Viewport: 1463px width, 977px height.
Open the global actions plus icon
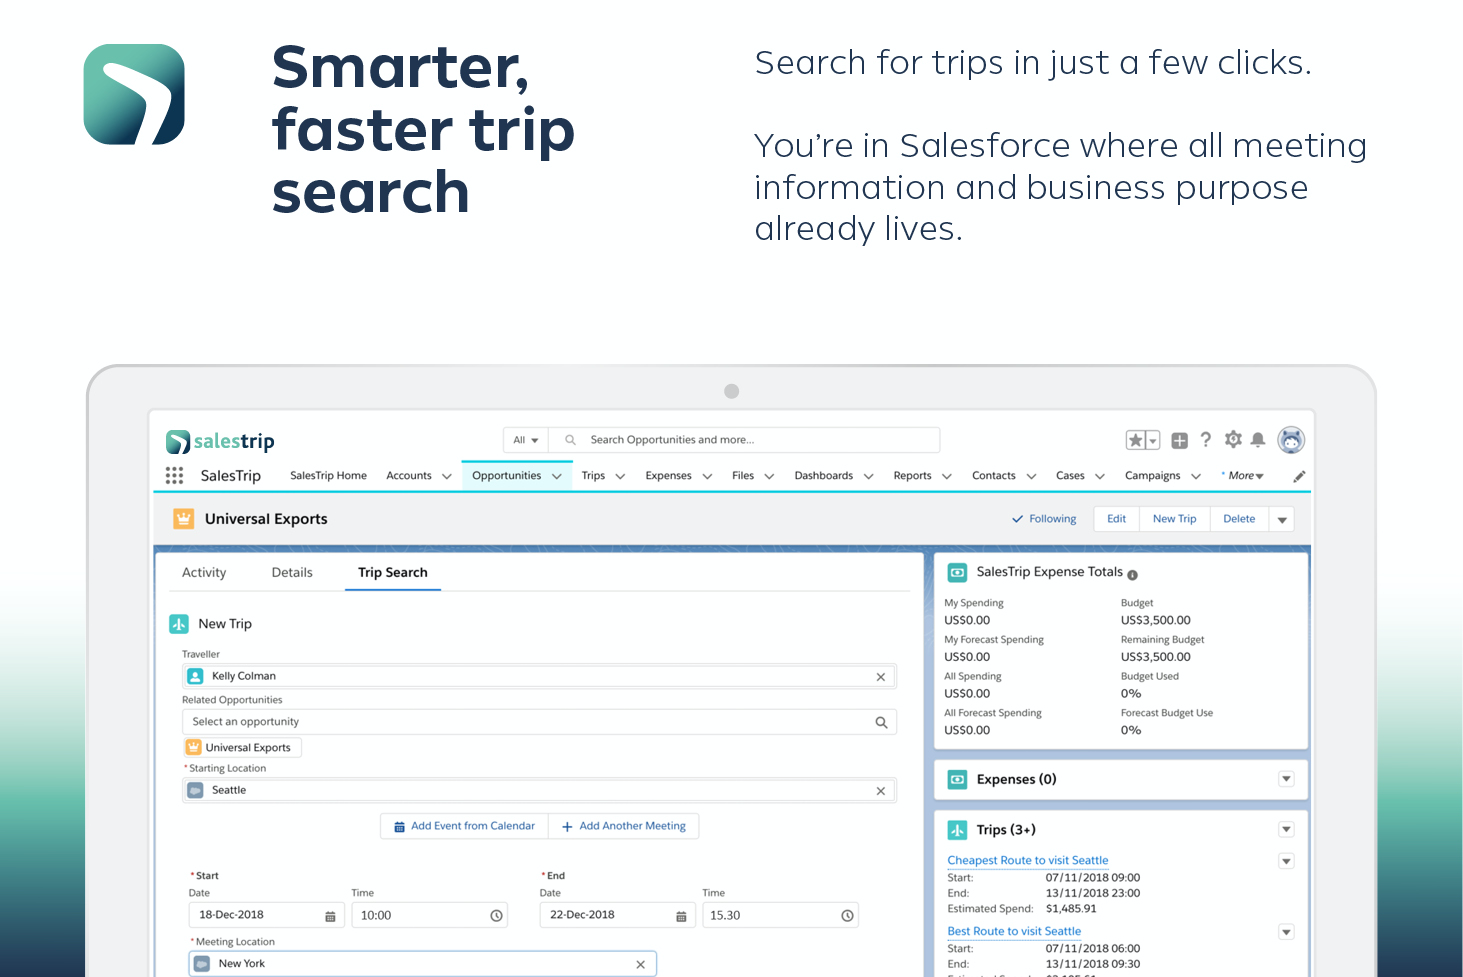[x=1180, y=440]
